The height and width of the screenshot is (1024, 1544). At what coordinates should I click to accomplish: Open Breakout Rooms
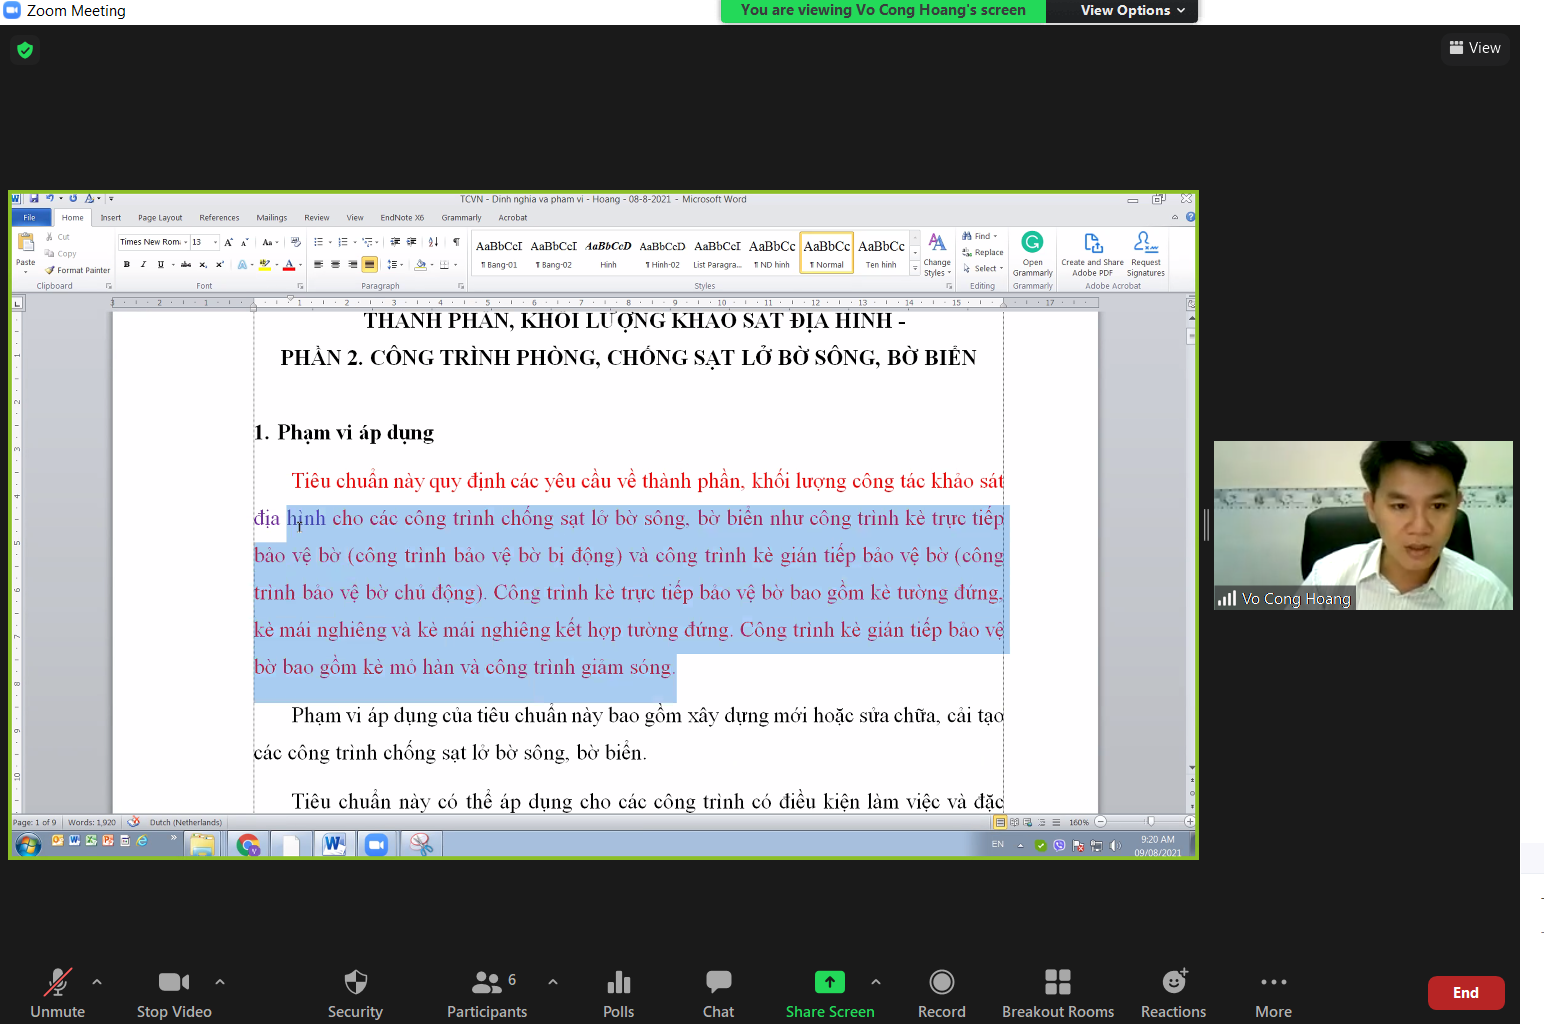pos(1057,993)
